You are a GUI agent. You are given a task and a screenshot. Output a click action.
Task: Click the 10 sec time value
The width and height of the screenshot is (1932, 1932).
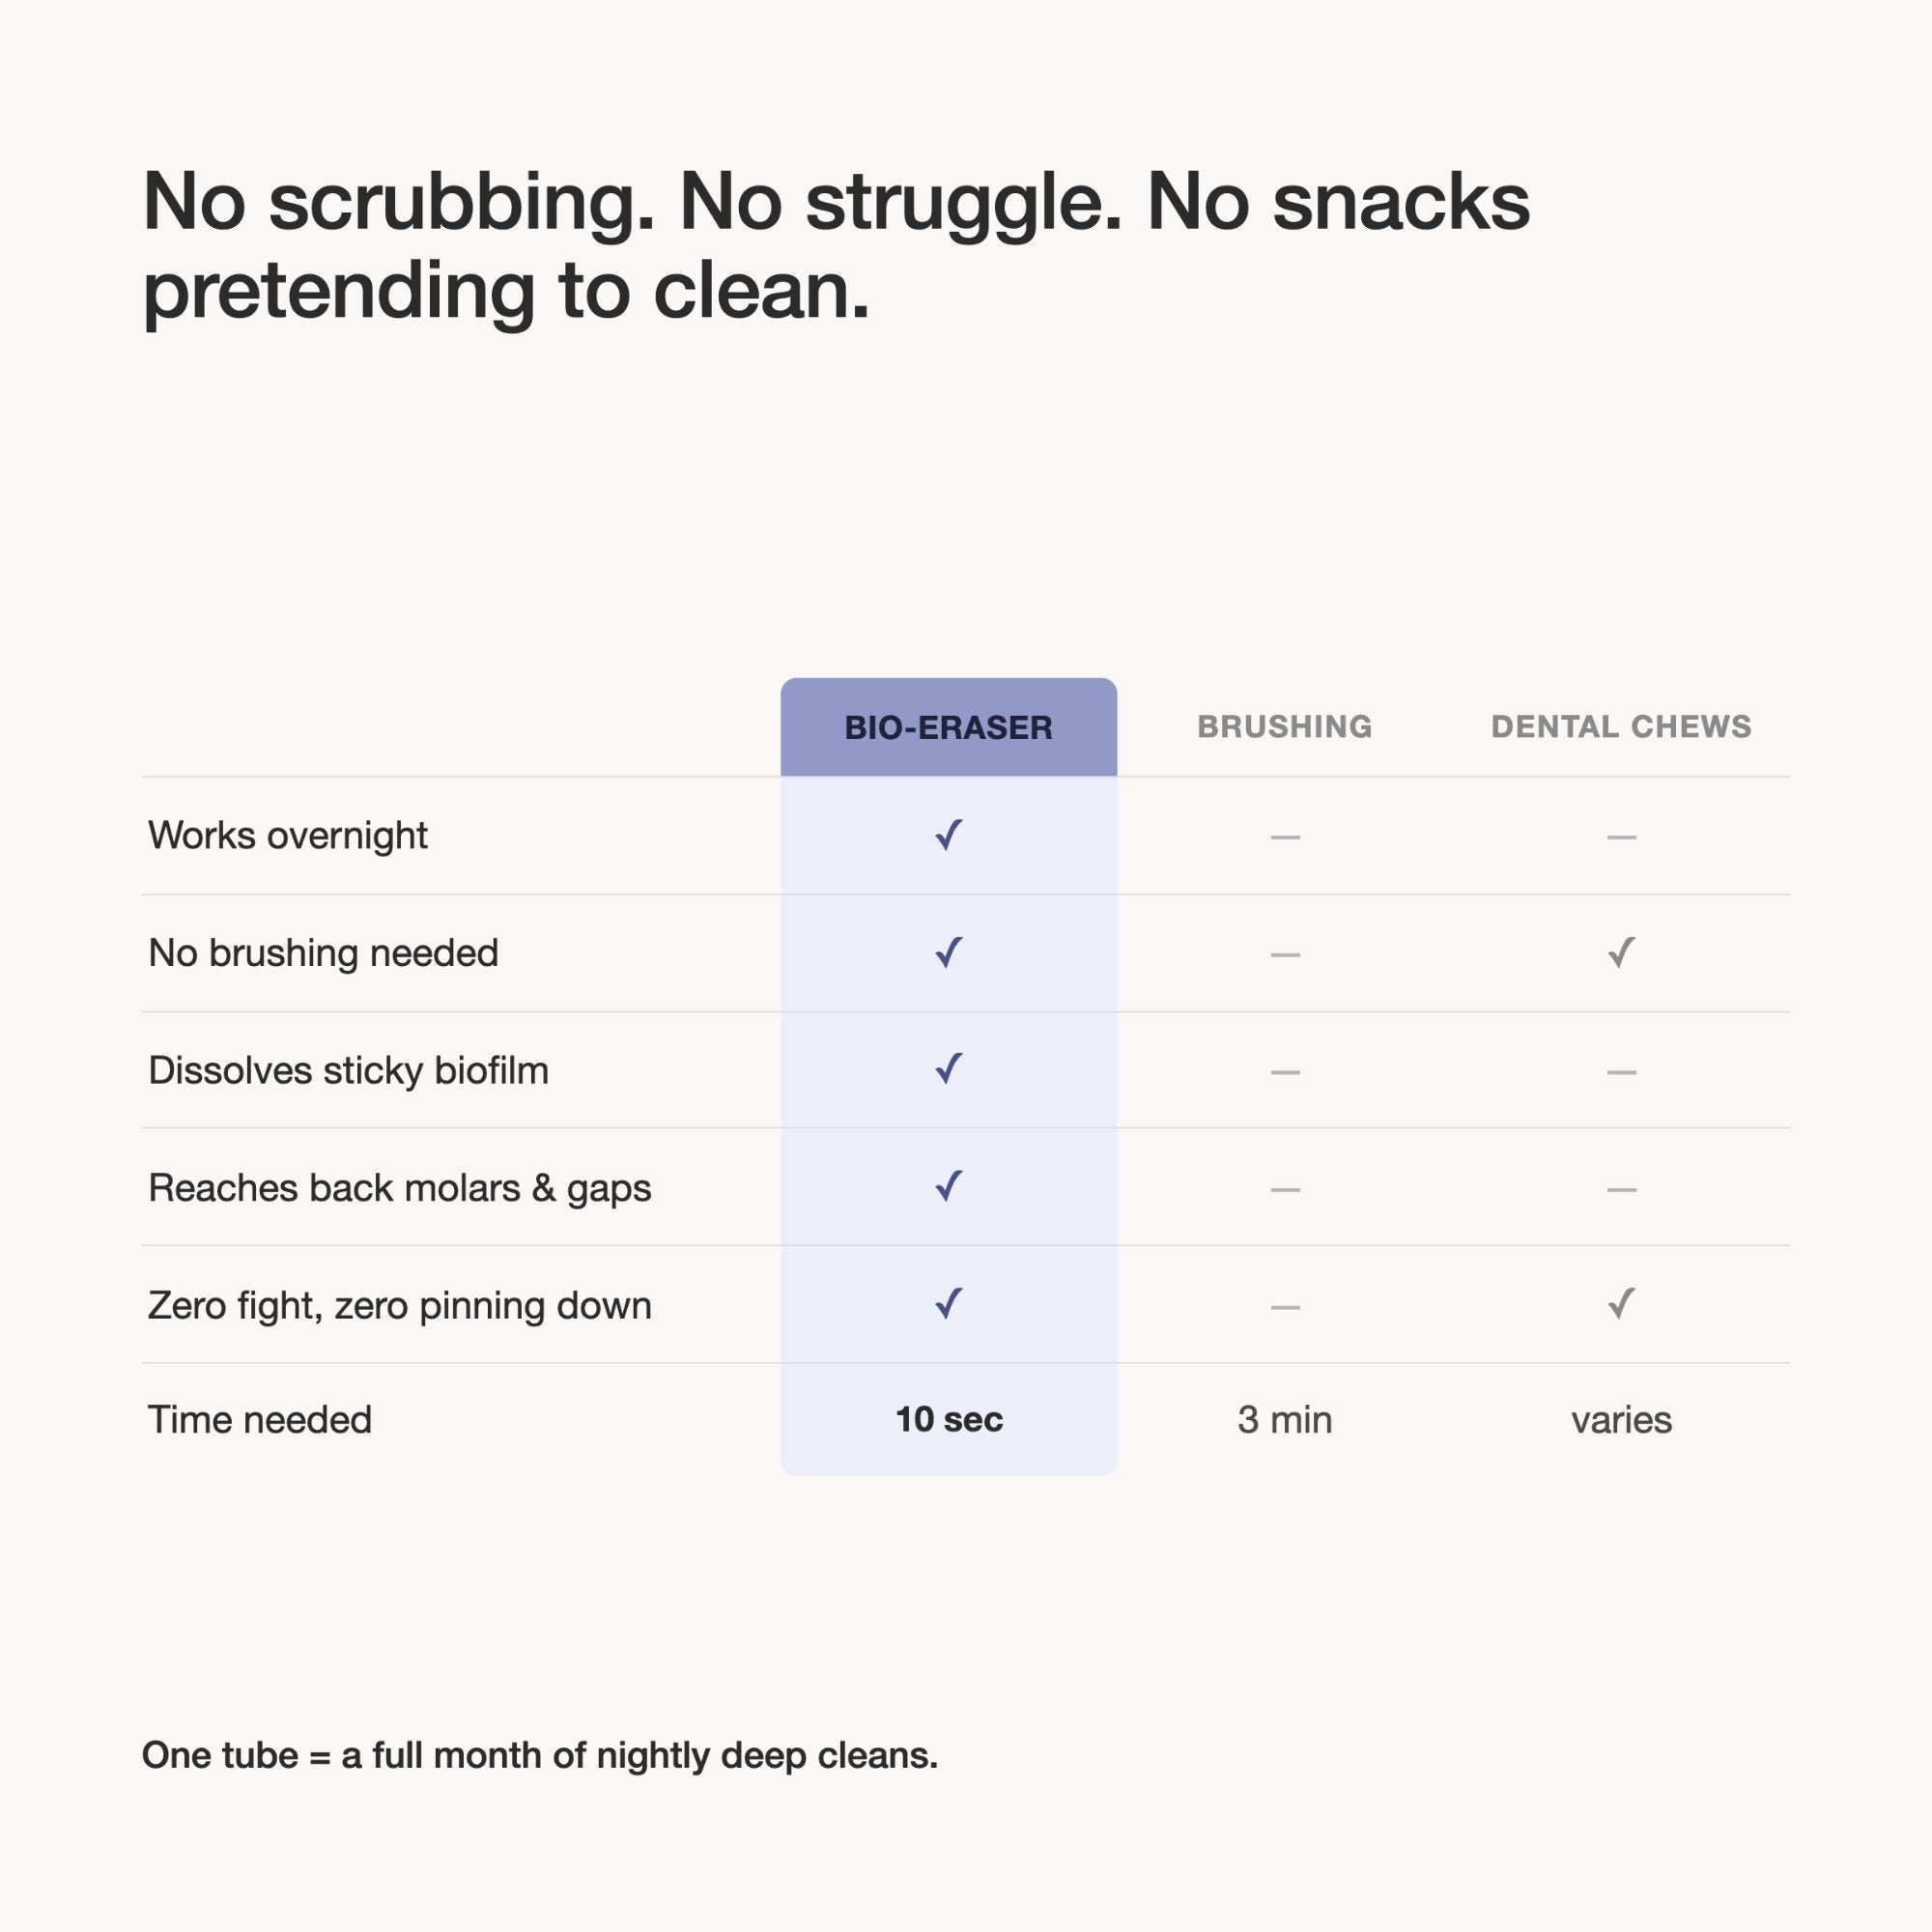[x=948, y=1419]
